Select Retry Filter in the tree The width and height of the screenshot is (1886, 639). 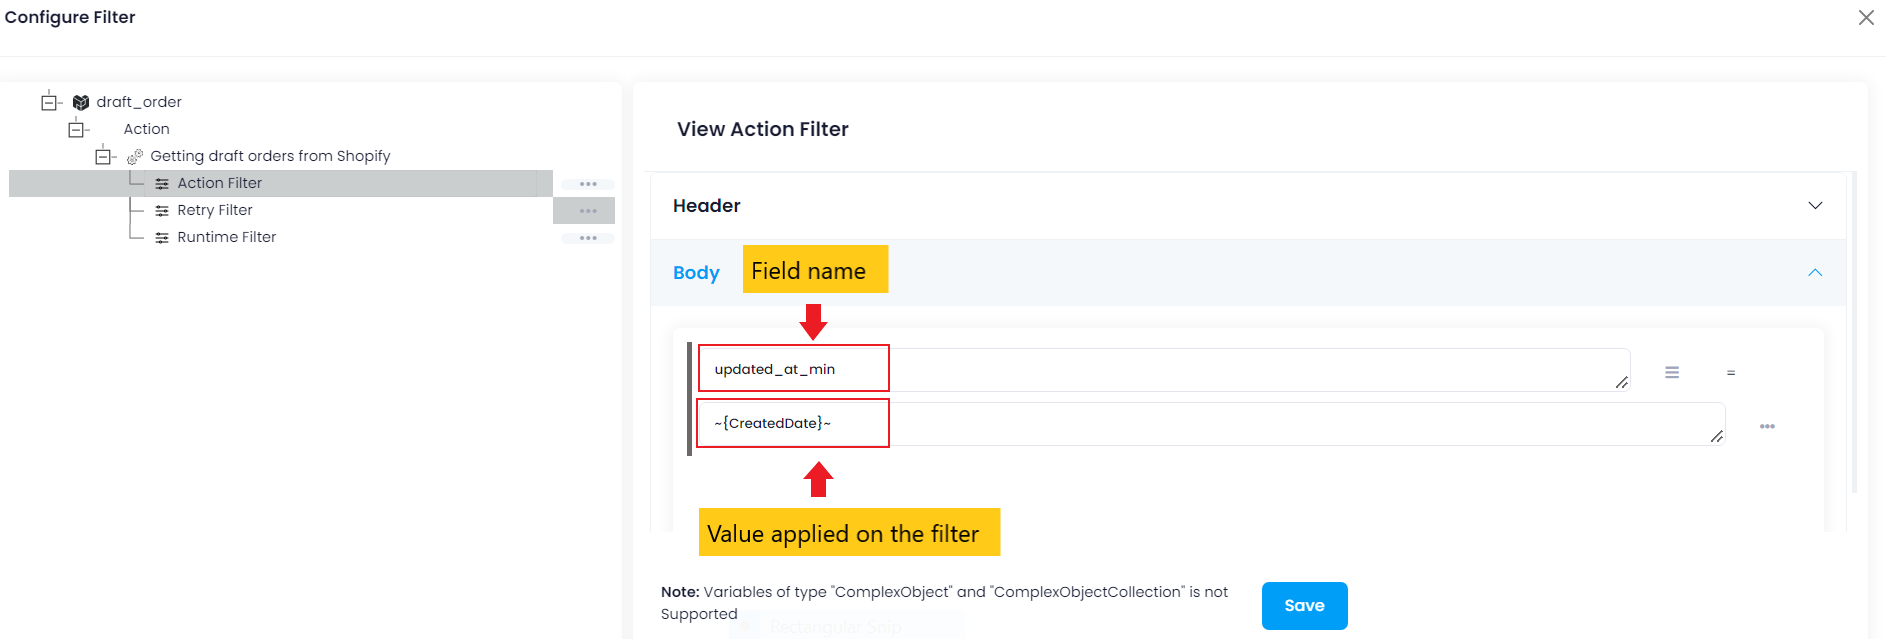(214, 210)
